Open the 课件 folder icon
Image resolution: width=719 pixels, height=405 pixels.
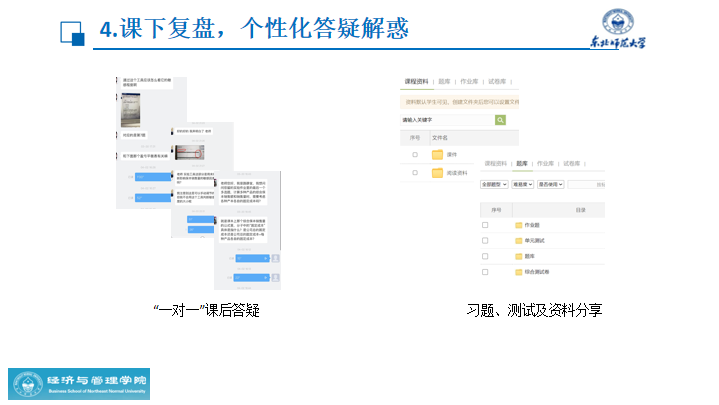(x=437, y=155)
